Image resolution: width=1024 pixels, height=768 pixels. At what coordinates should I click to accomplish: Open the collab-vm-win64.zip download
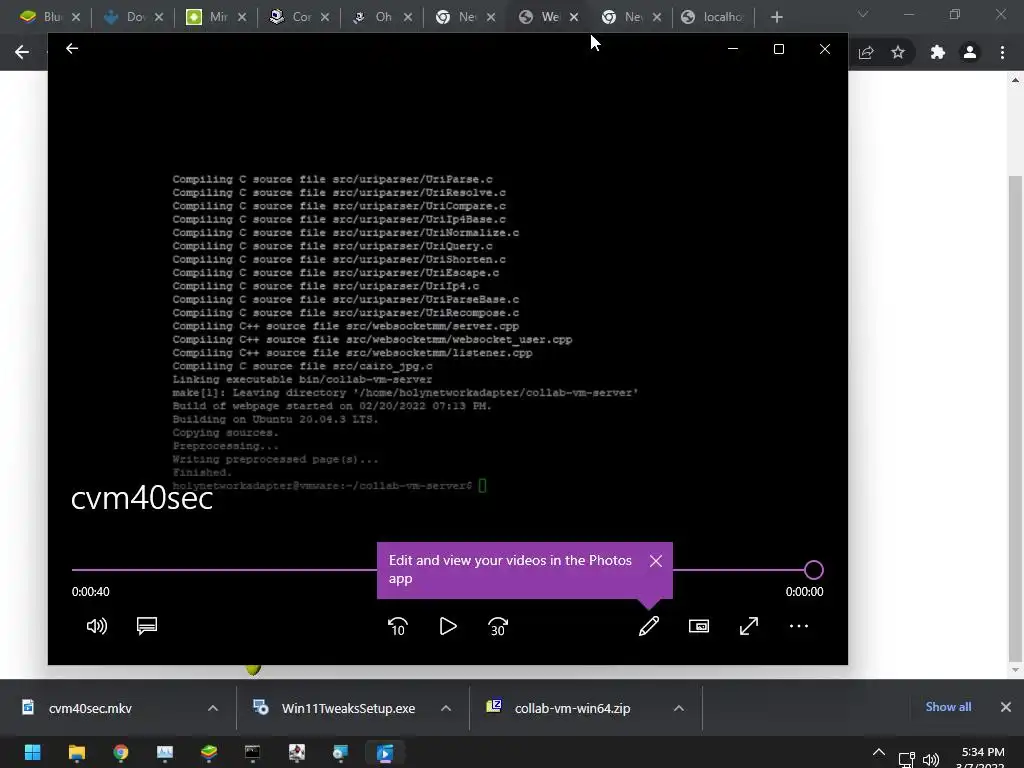572,709
